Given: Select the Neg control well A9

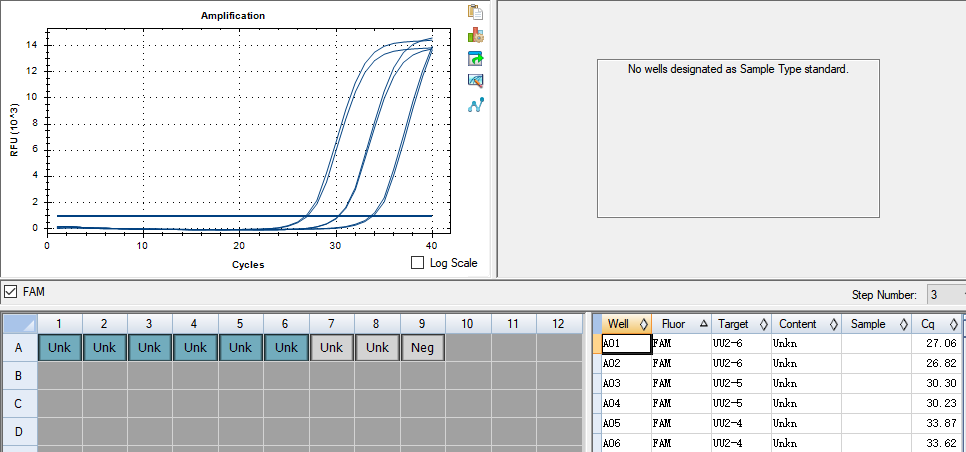Looking at the screenshot, I should (x=423, y=347).
